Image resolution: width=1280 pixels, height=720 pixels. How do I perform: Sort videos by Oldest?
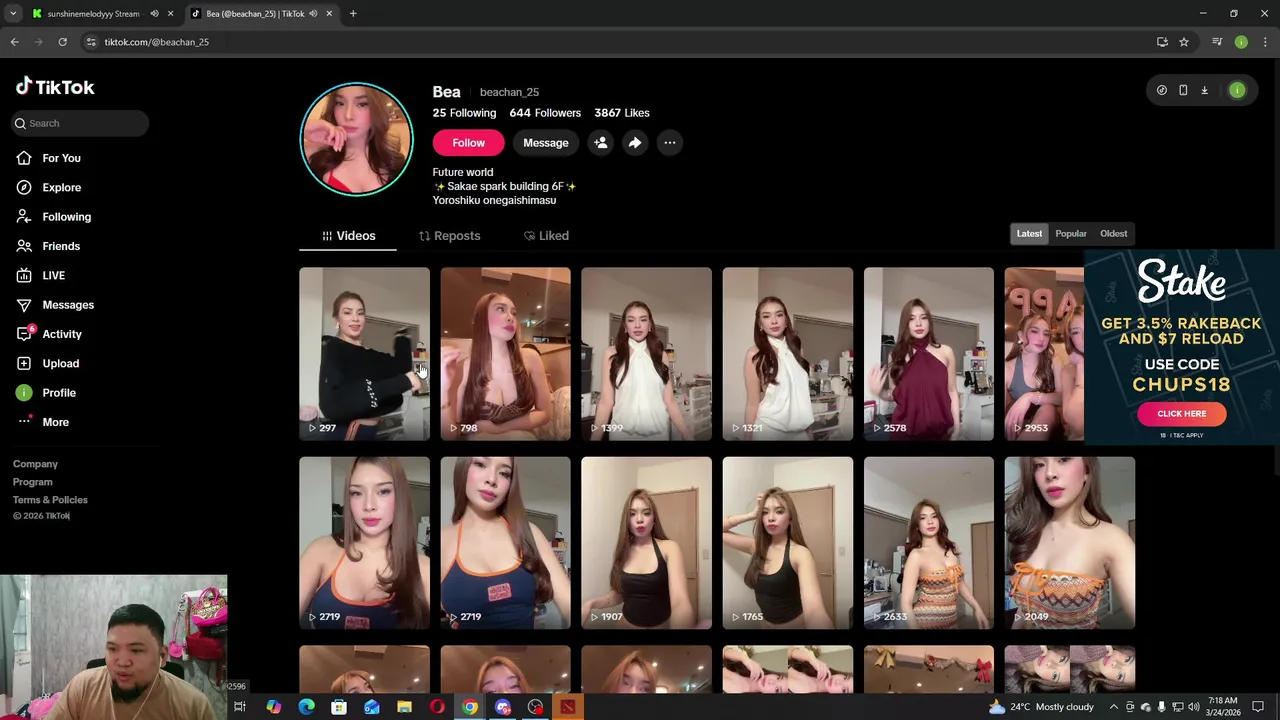[1113, 234]
